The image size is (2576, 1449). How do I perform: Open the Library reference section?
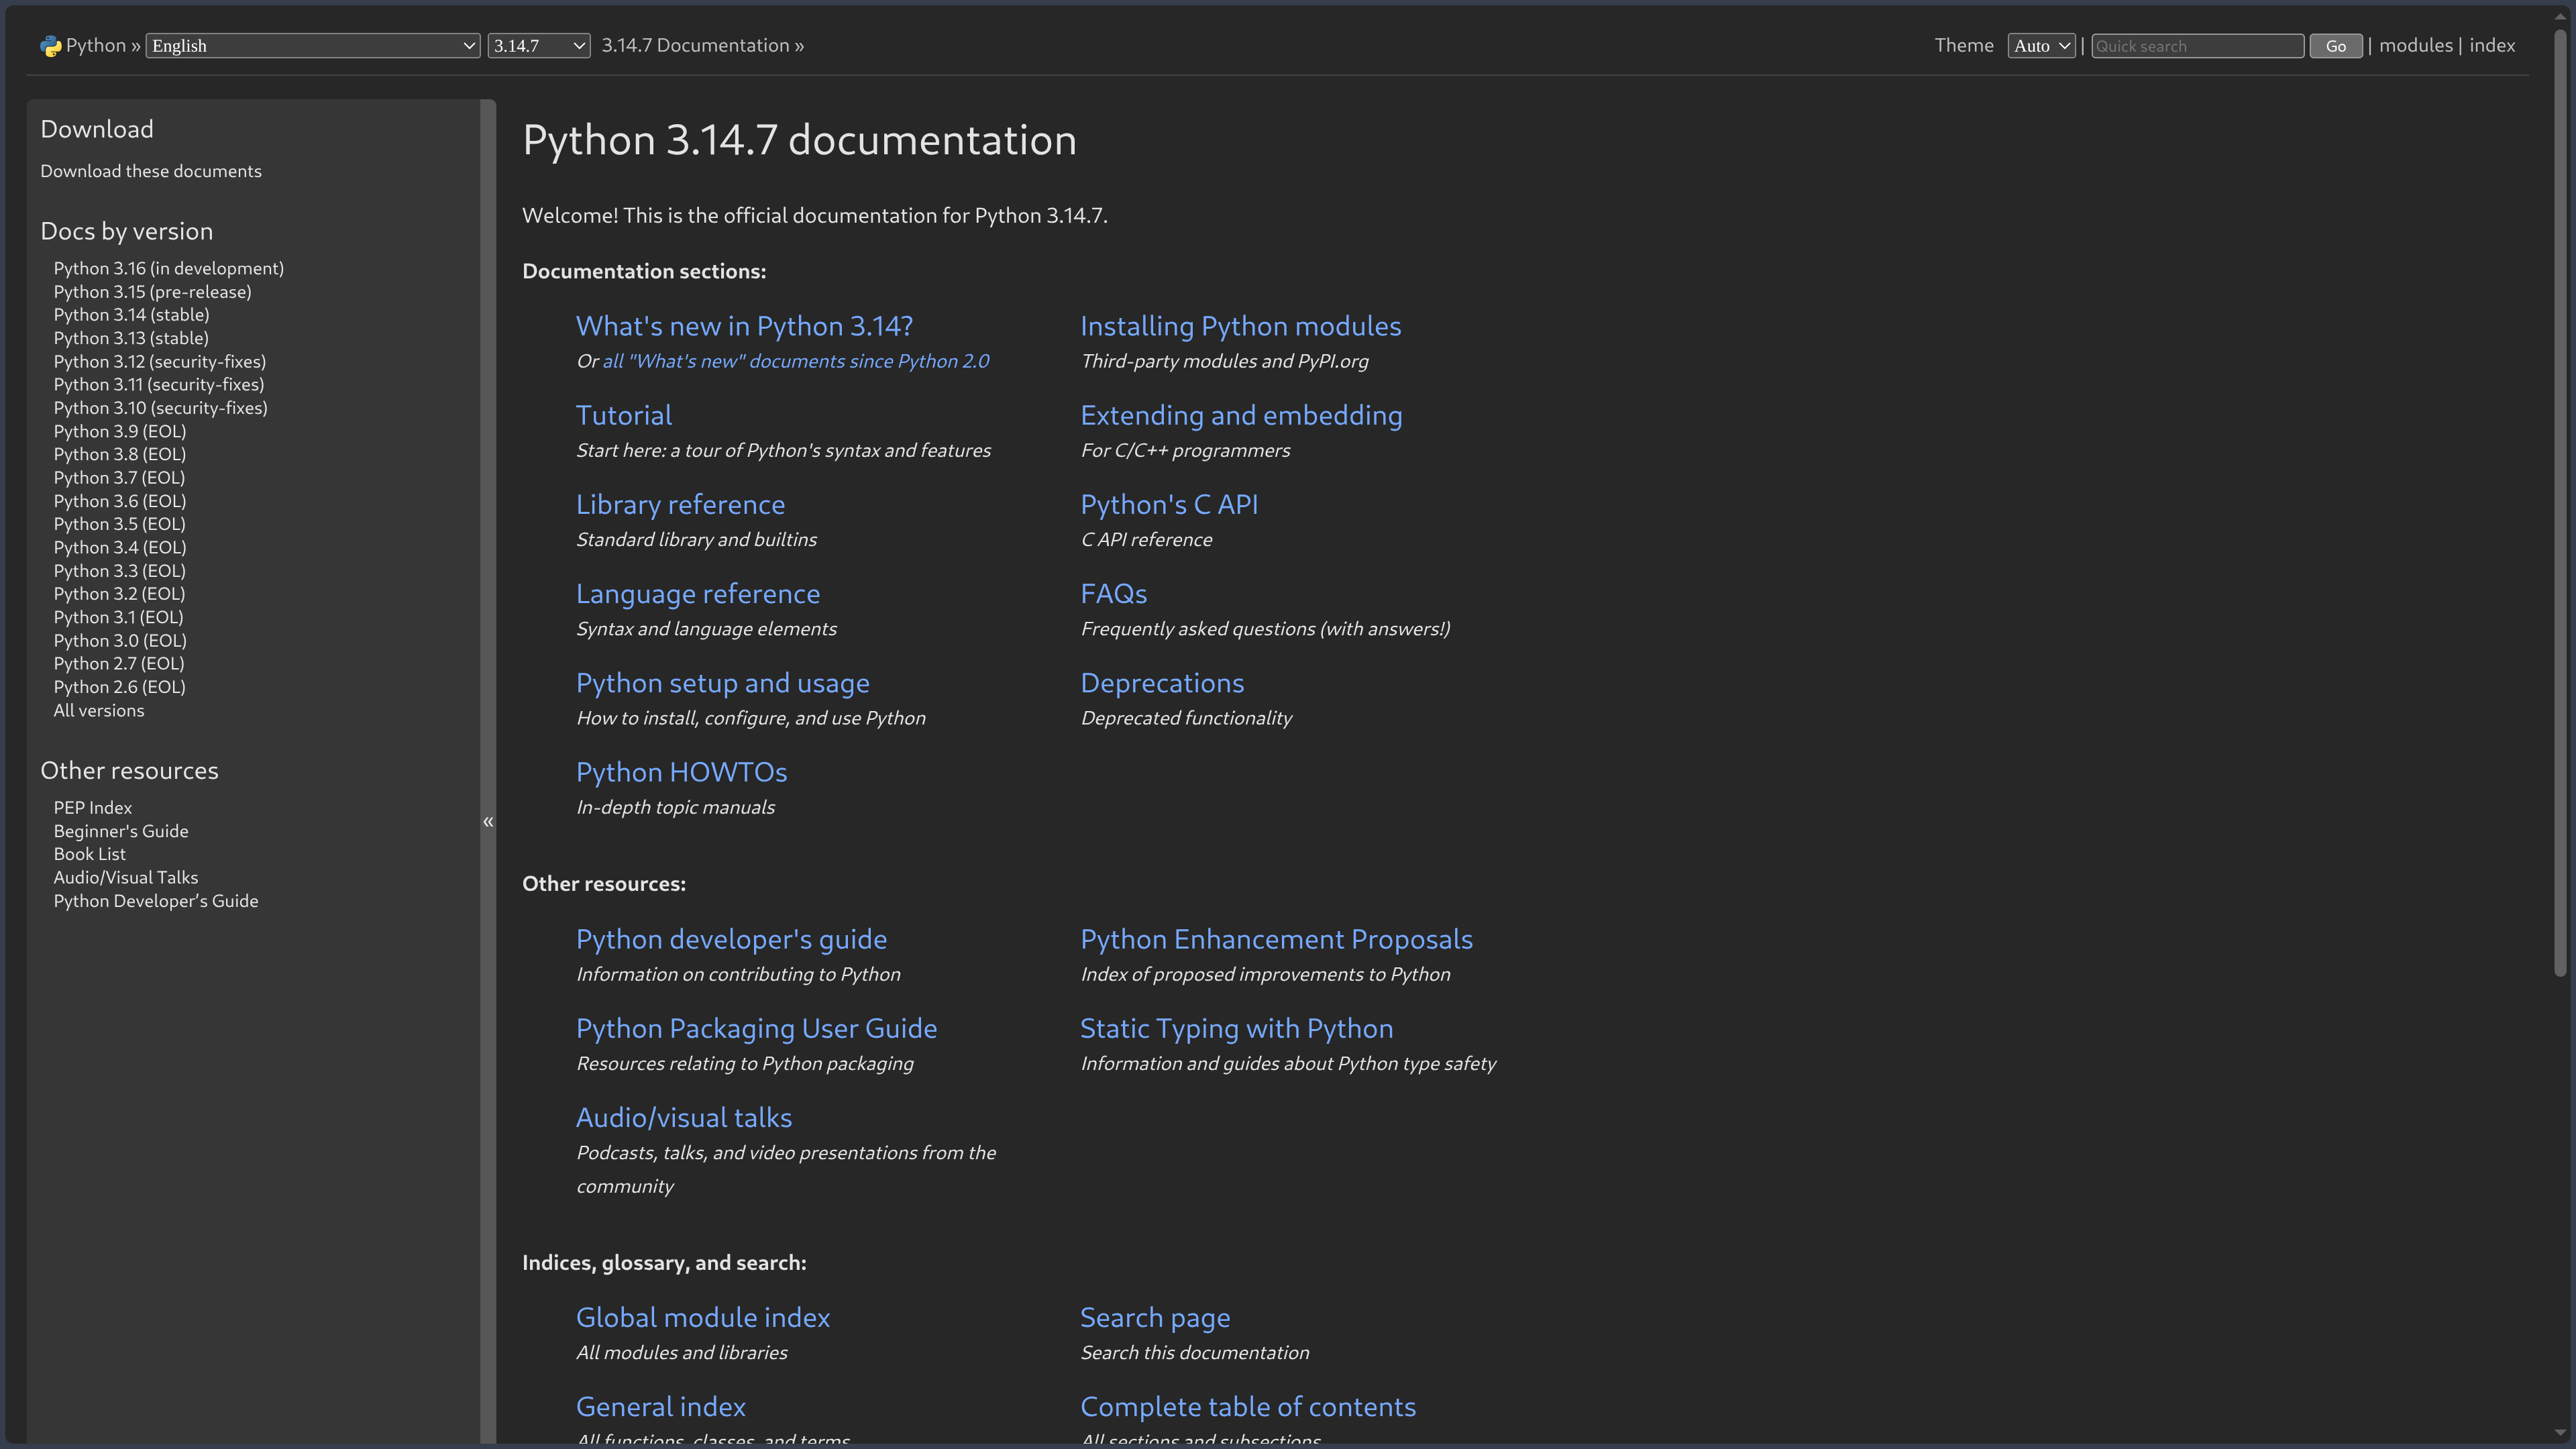(x=680, y=504)
